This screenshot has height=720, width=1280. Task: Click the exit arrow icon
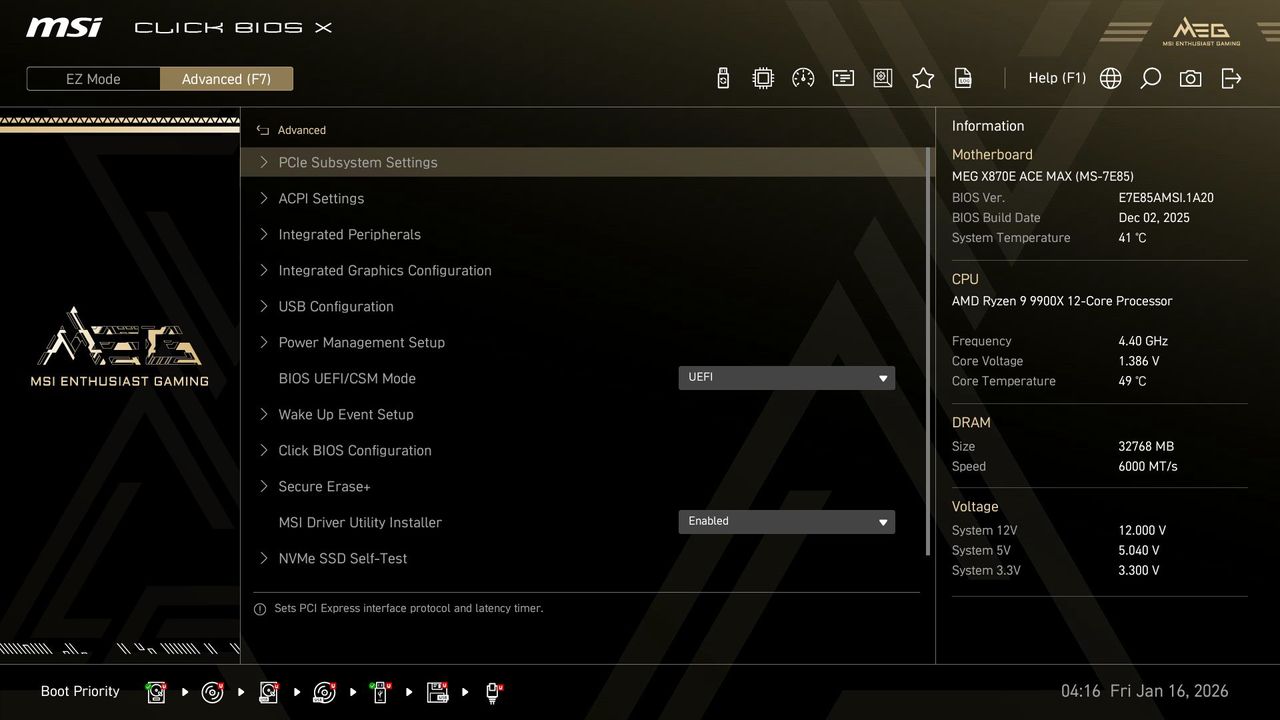[x=1231, y=78]
